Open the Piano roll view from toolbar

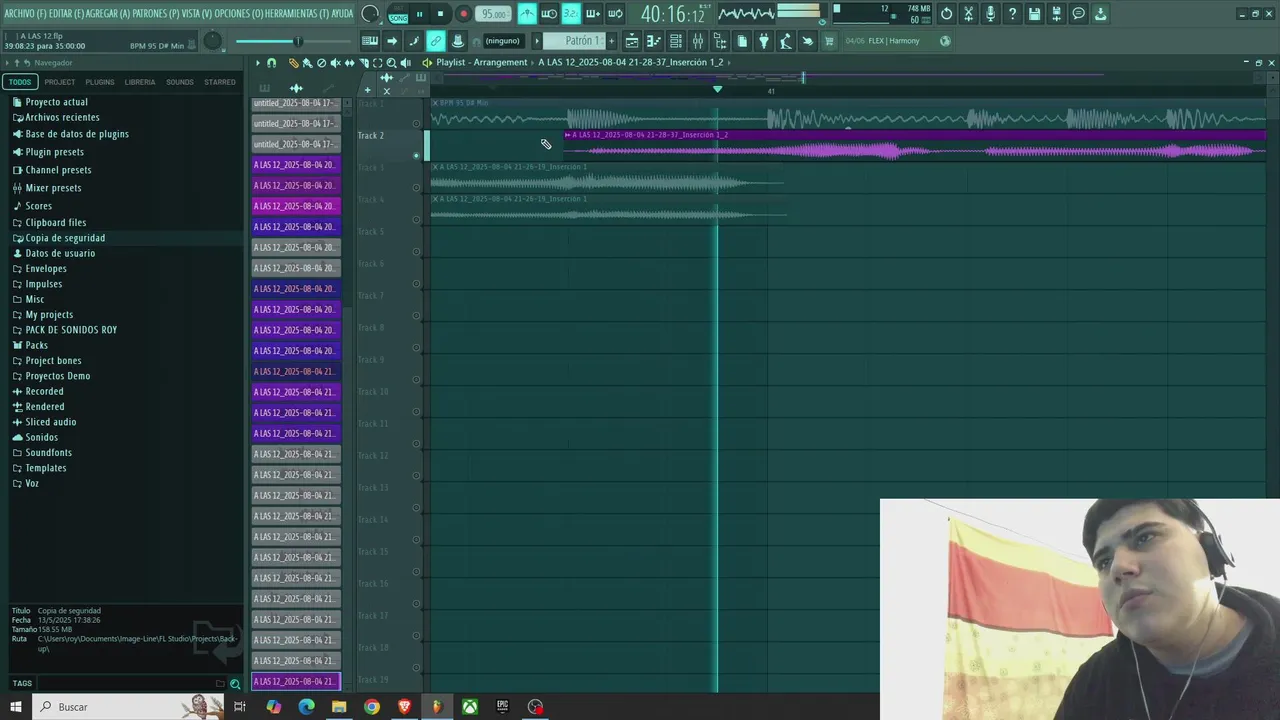point(653,41)
